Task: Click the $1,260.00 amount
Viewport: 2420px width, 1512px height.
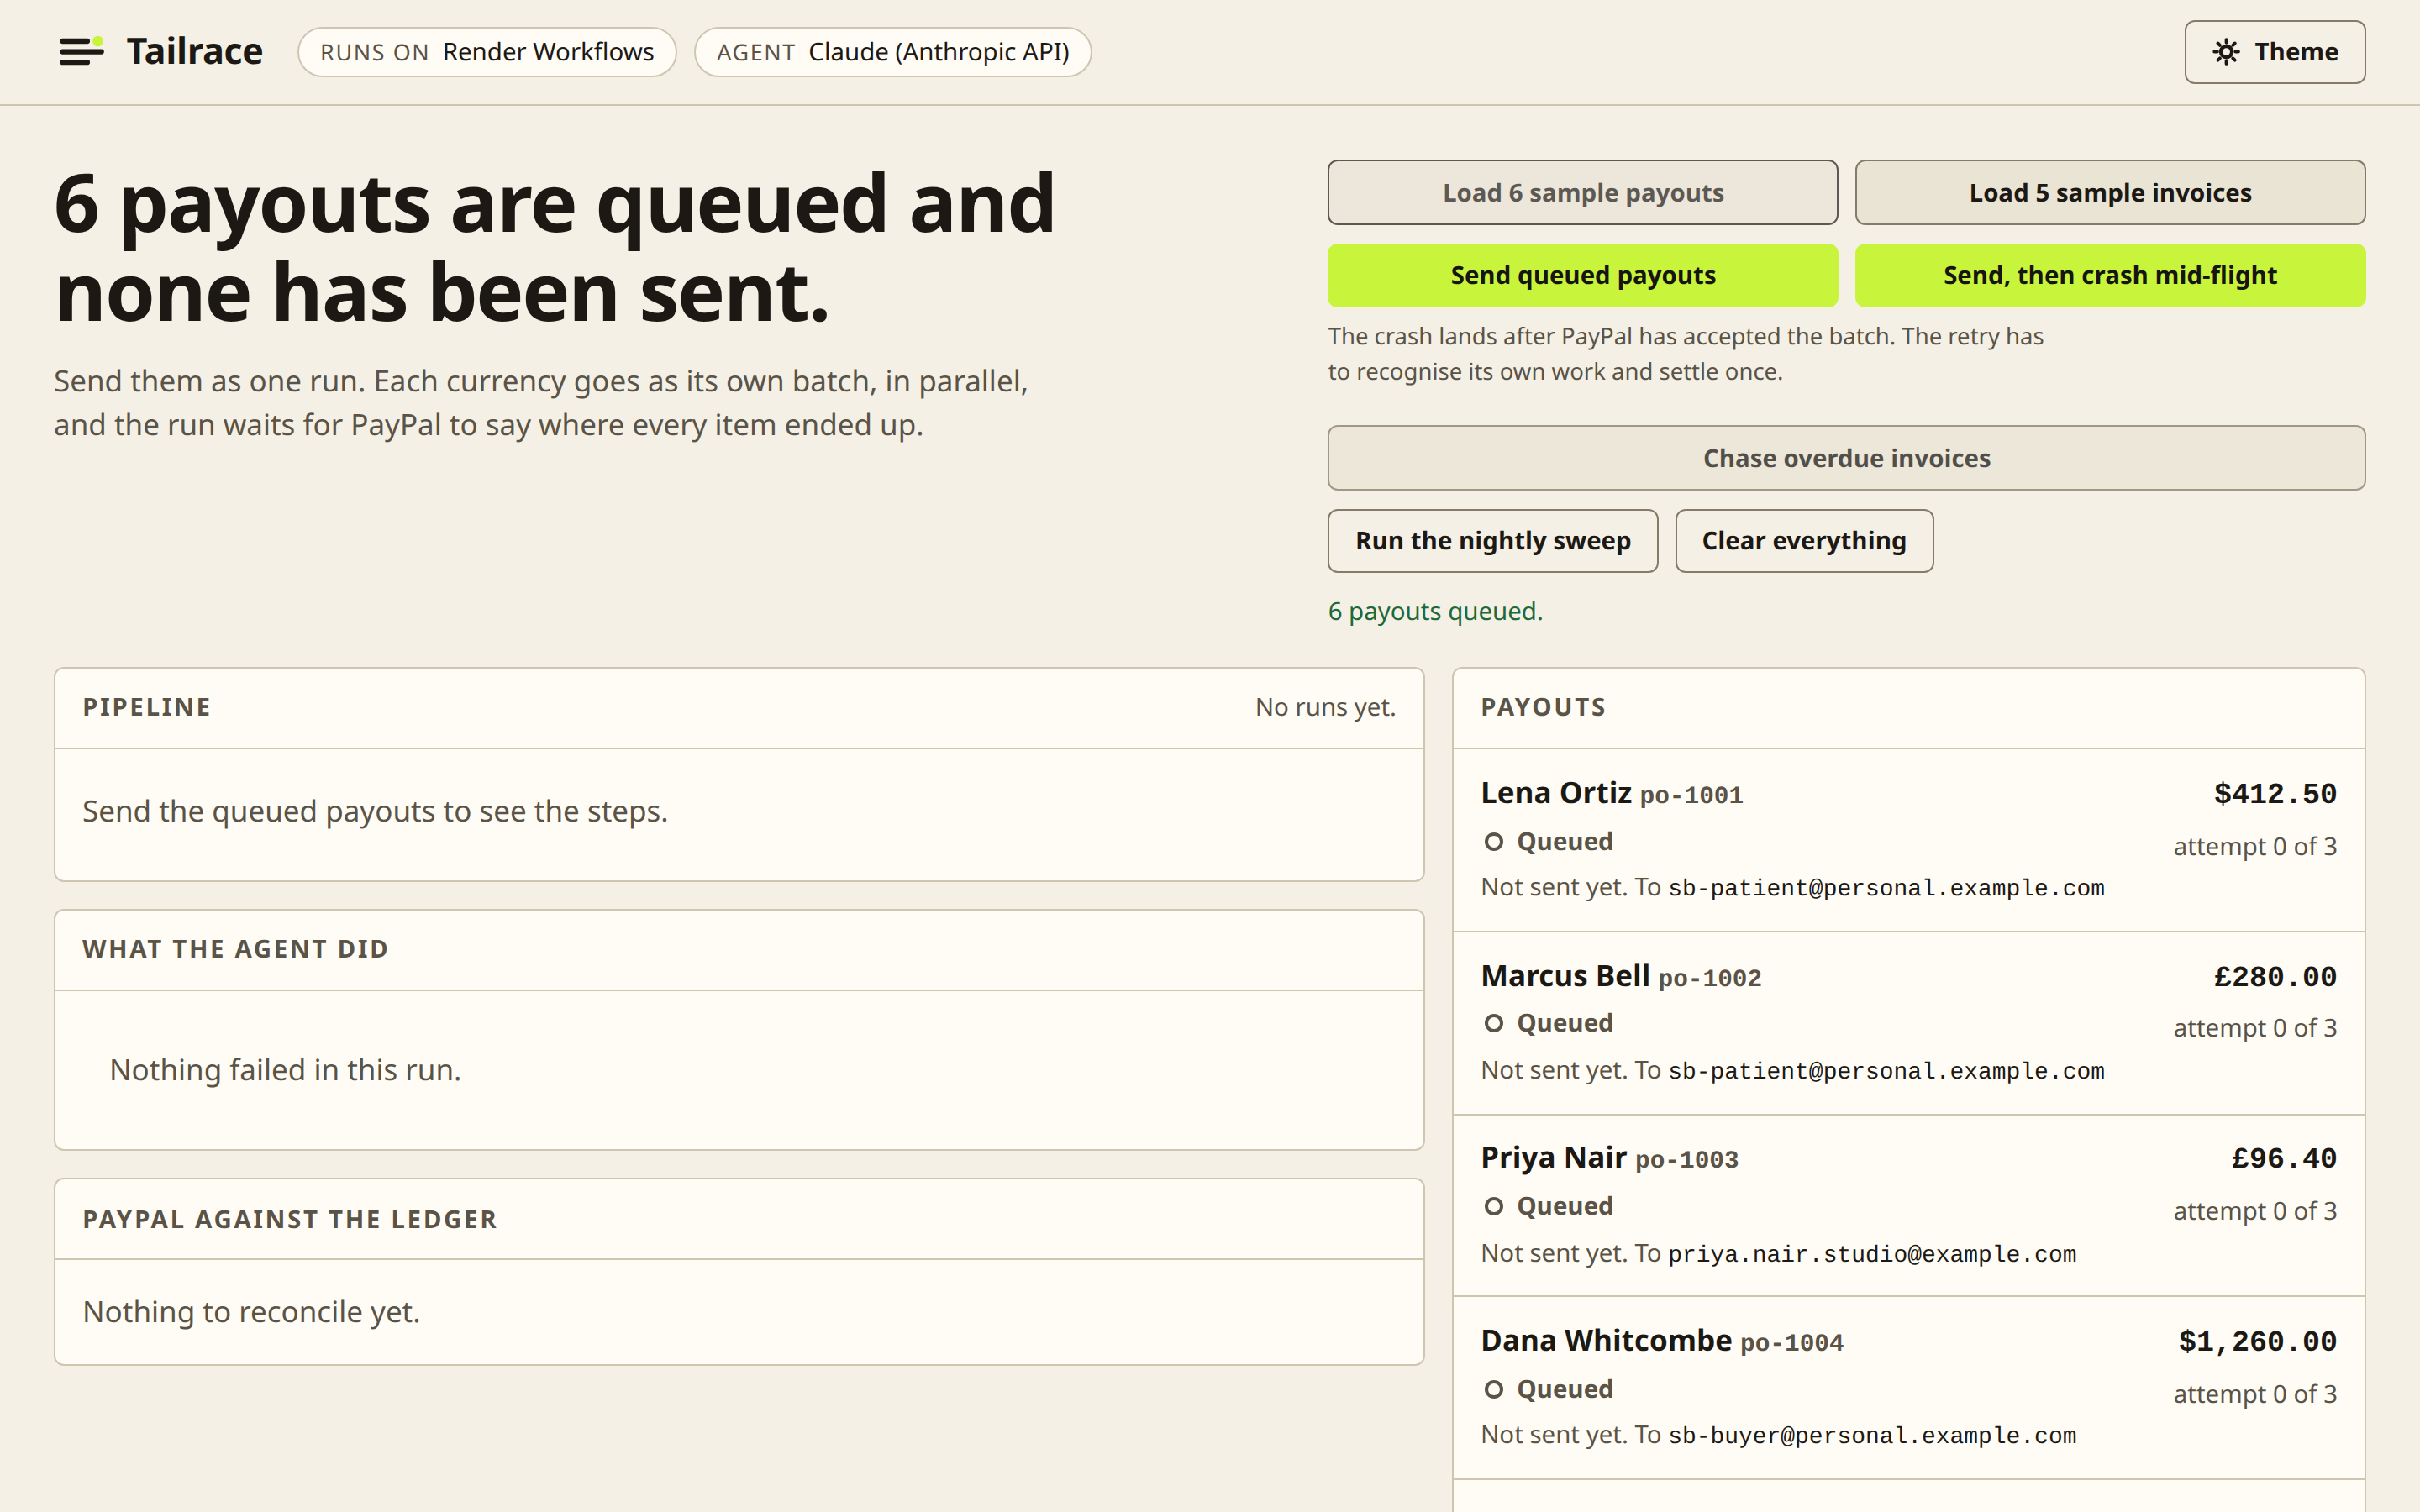Action: (x=2257, y=1342)
